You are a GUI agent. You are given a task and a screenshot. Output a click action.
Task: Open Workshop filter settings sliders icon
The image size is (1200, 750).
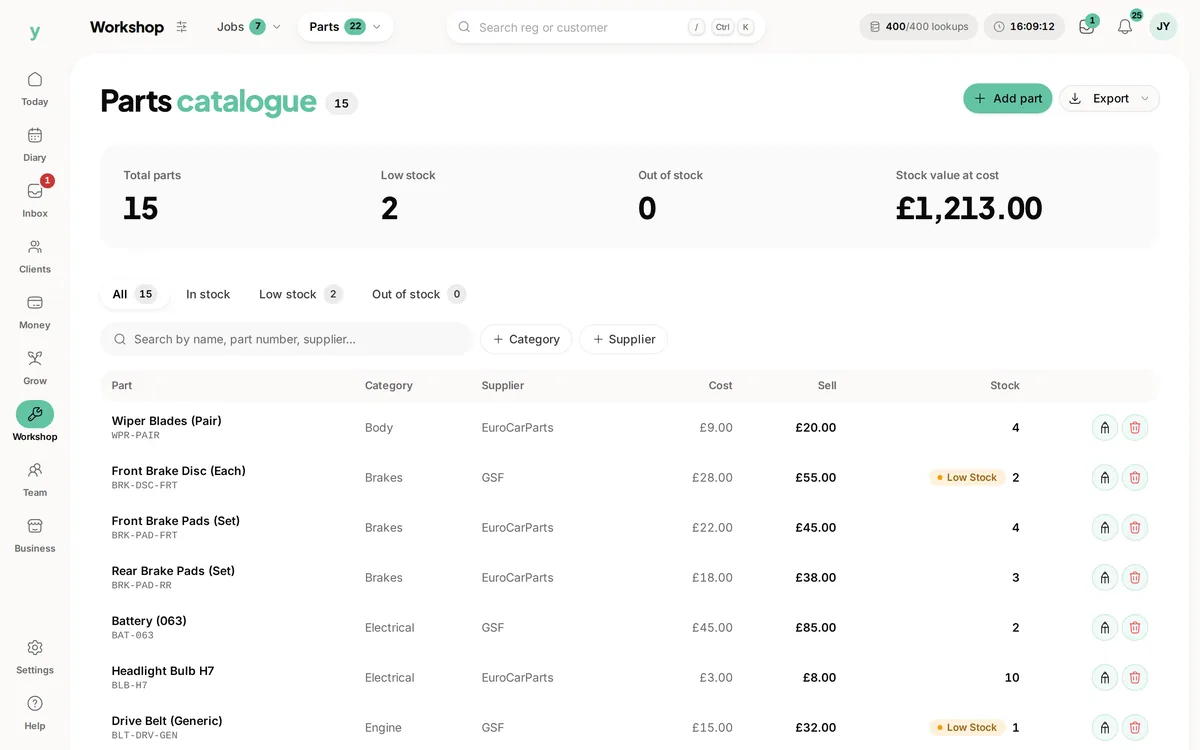[181, 27]
